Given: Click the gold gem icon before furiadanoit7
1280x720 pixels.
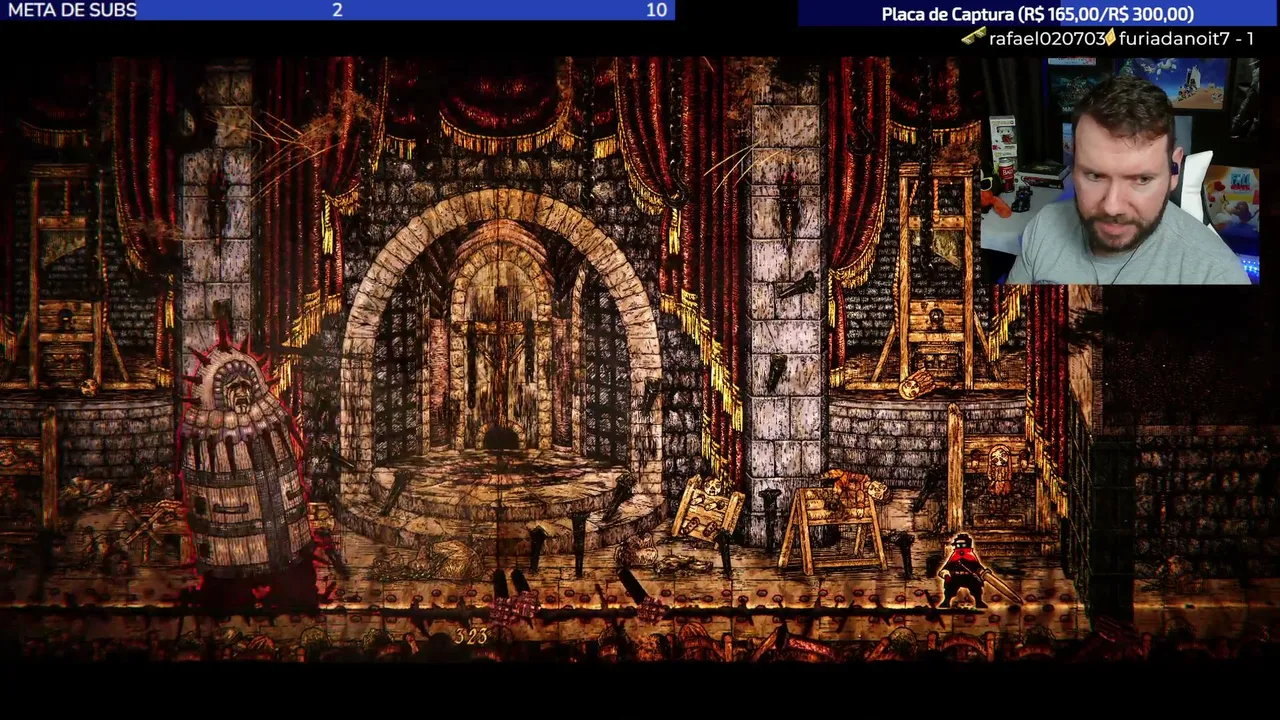Looking at the screenshot, I should [x=1110, y=38].
